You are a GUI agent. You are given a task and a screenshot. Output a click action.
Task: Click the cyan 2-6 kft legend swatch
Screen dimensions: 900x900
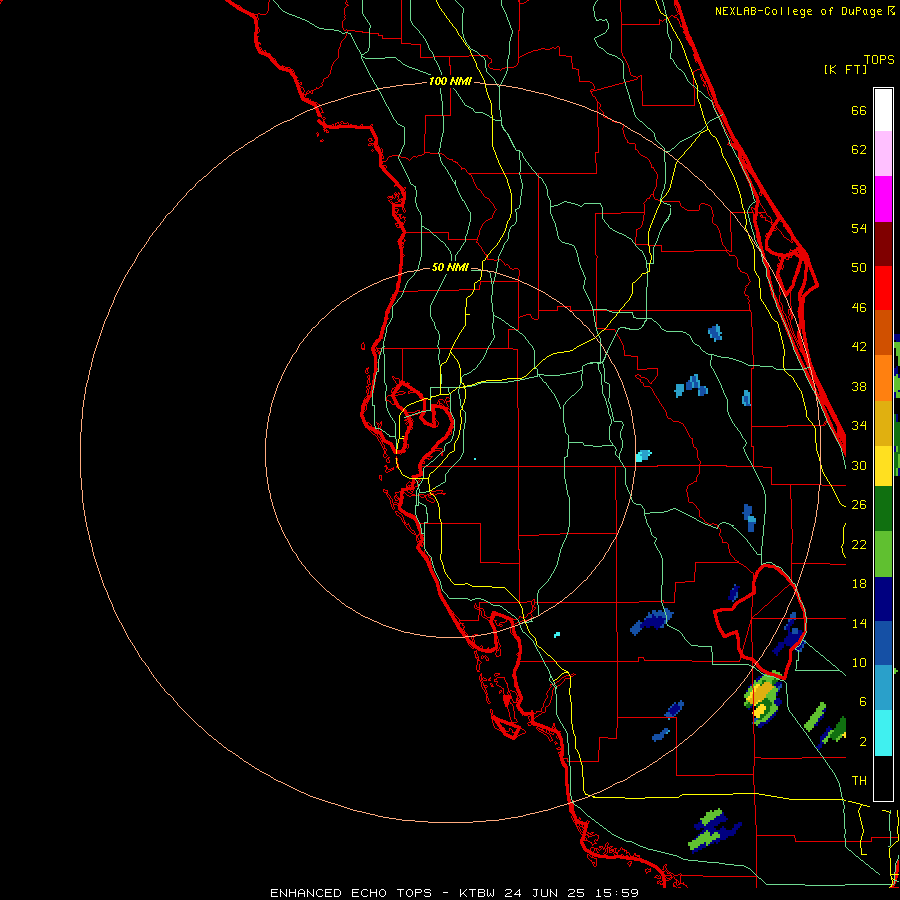click(883, 732)
